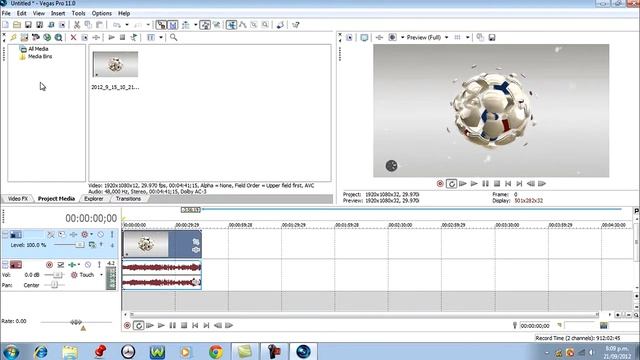Click the Copy icon in the main toolbar
Screen dimensions: 640x360
(x=88, y=25)
